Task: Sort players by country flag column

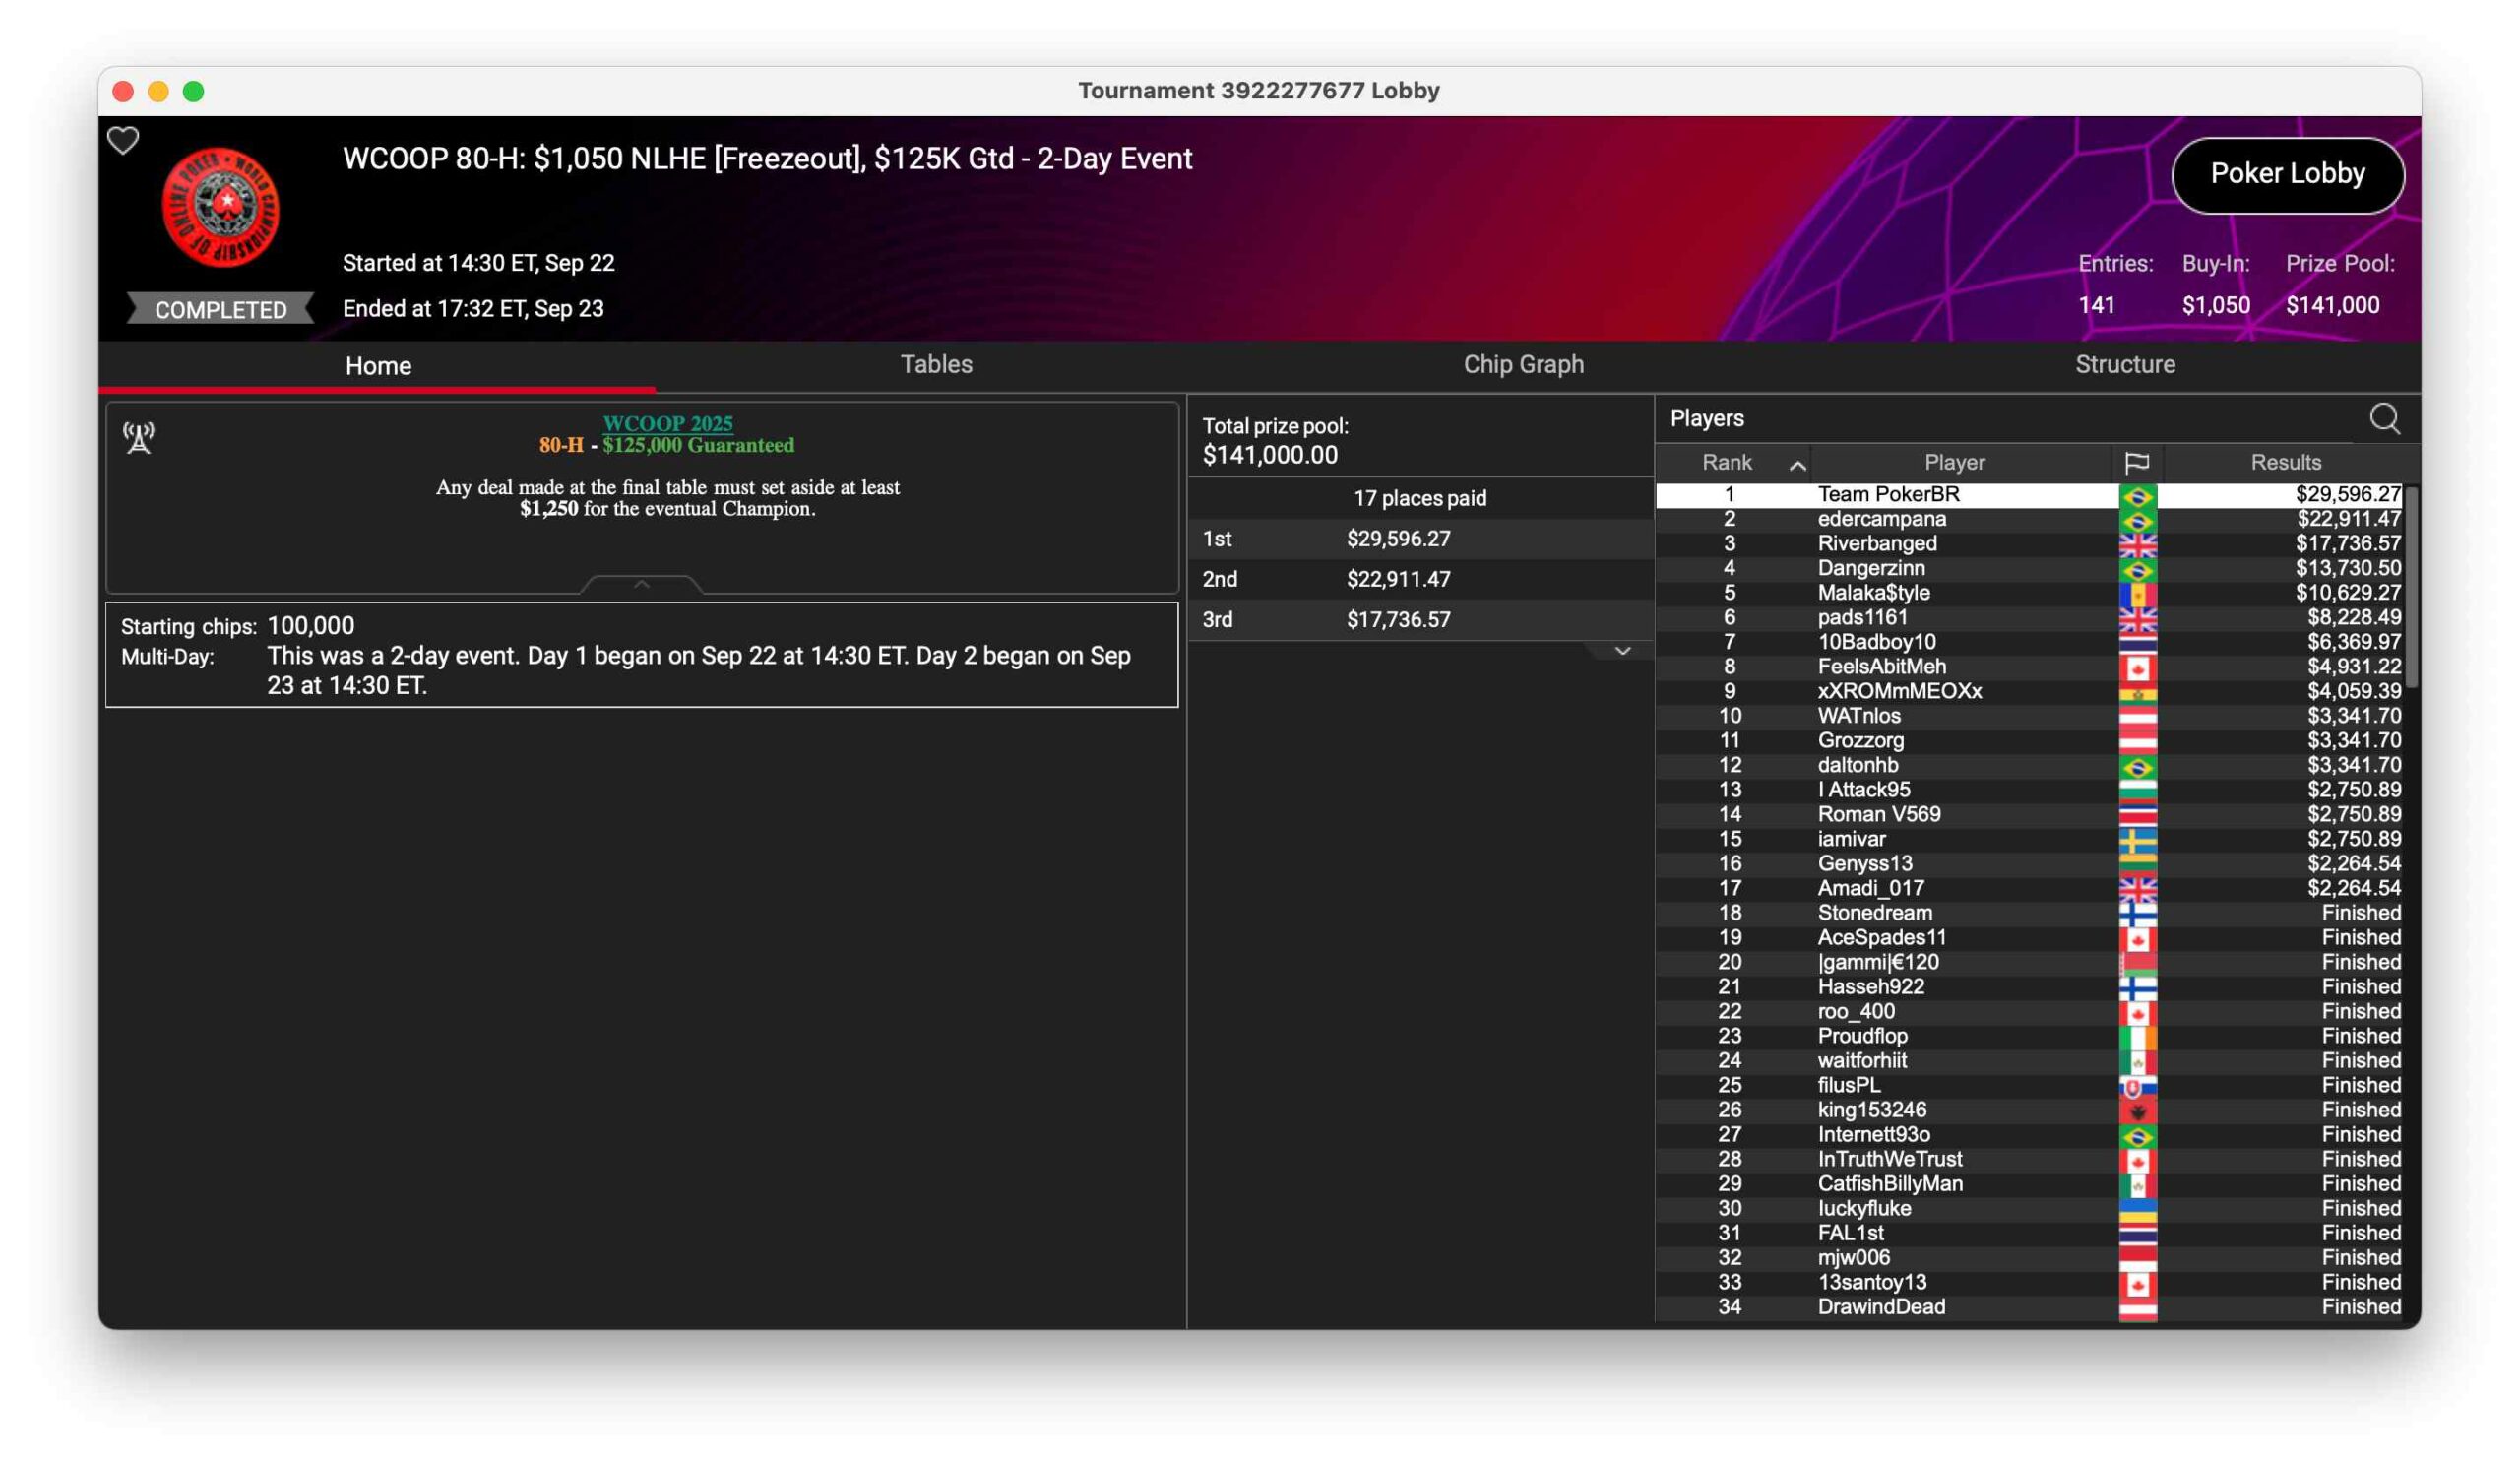Action: 2136,463
